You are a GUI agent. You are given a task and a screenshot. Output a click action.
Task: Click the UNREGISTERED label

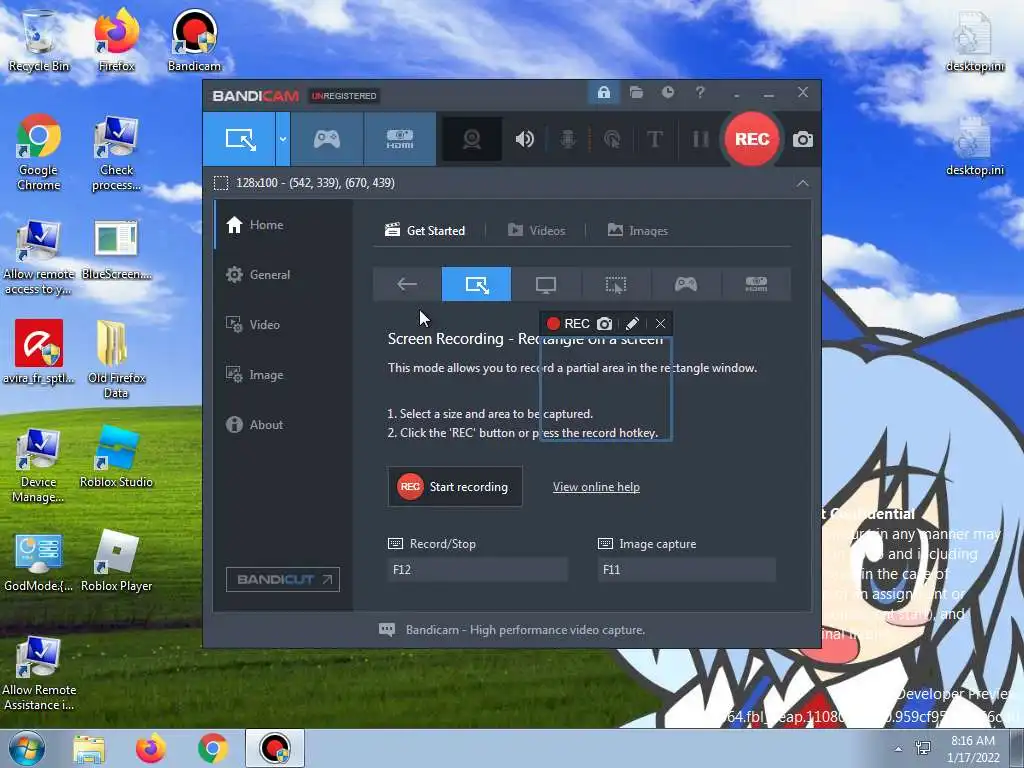(x=344, y=96)
